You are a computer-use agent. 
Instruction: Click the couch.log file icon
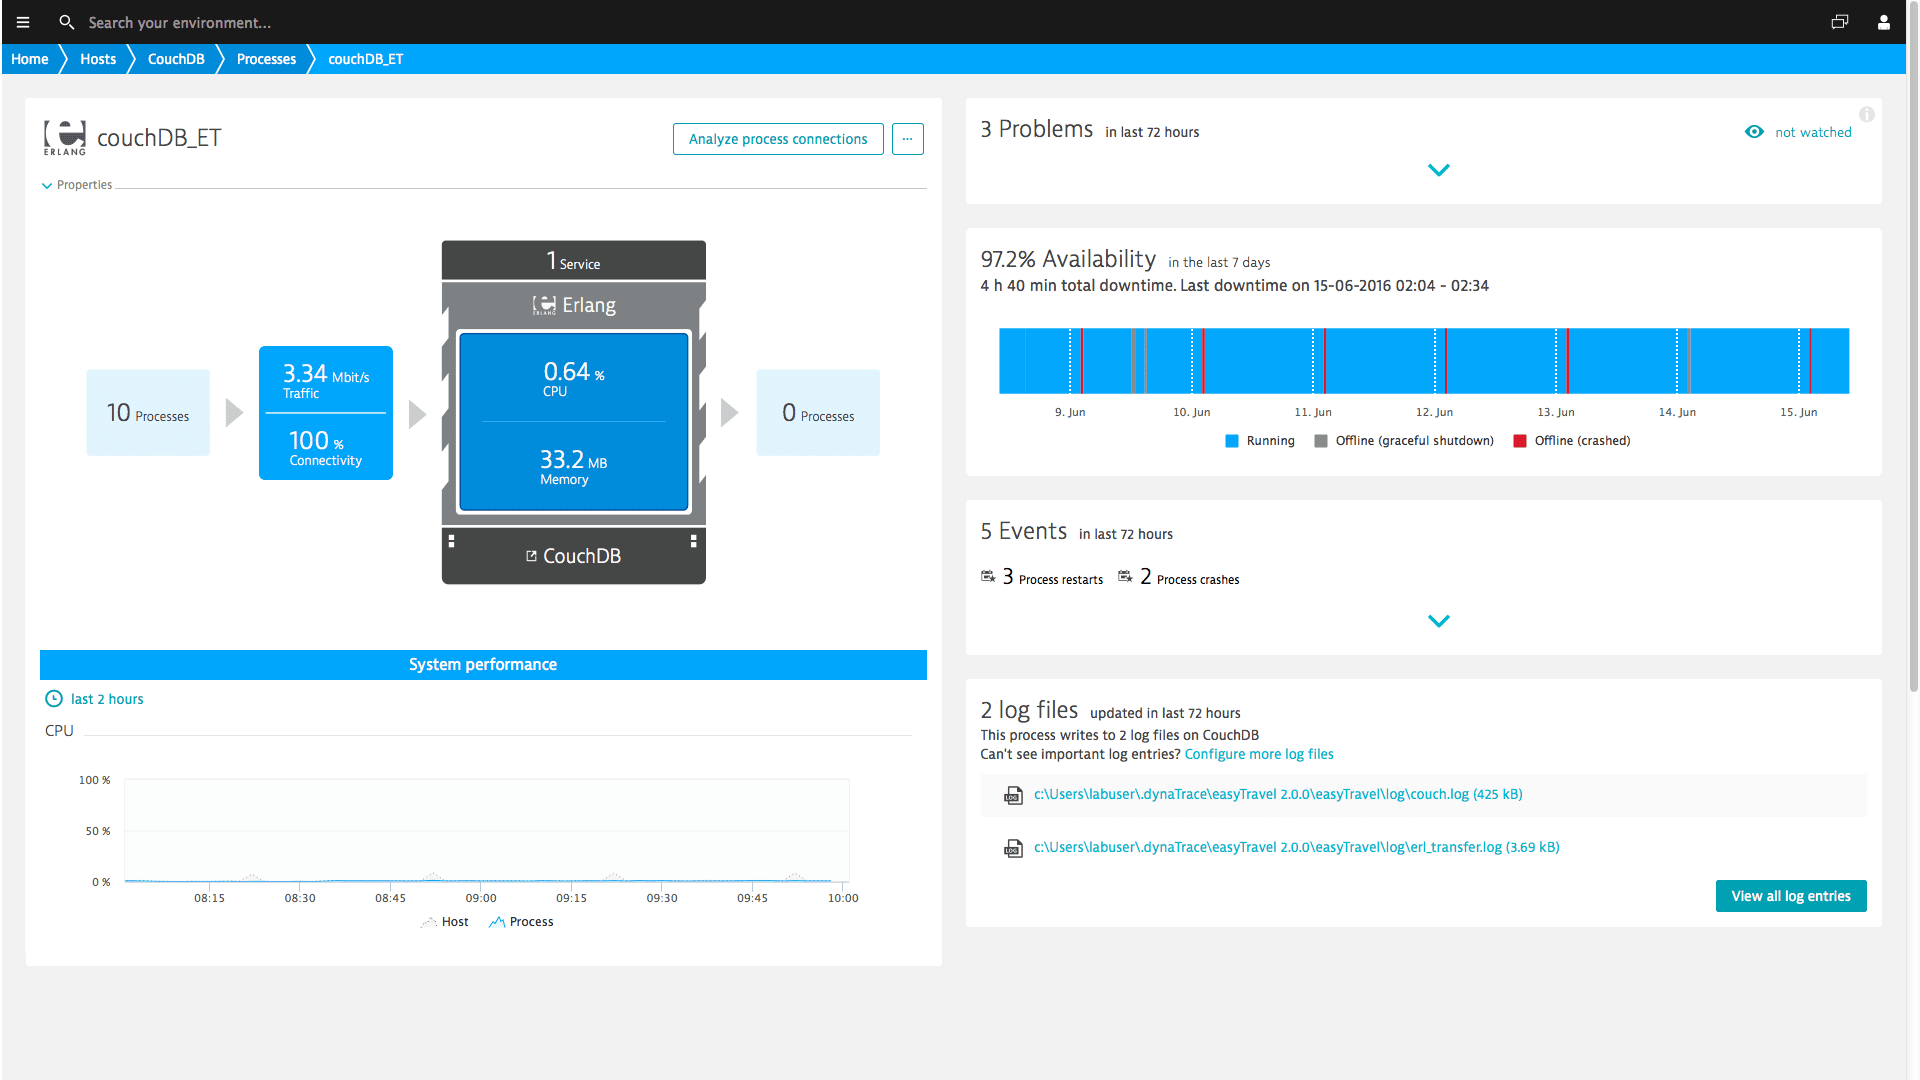coord(1013,796)
